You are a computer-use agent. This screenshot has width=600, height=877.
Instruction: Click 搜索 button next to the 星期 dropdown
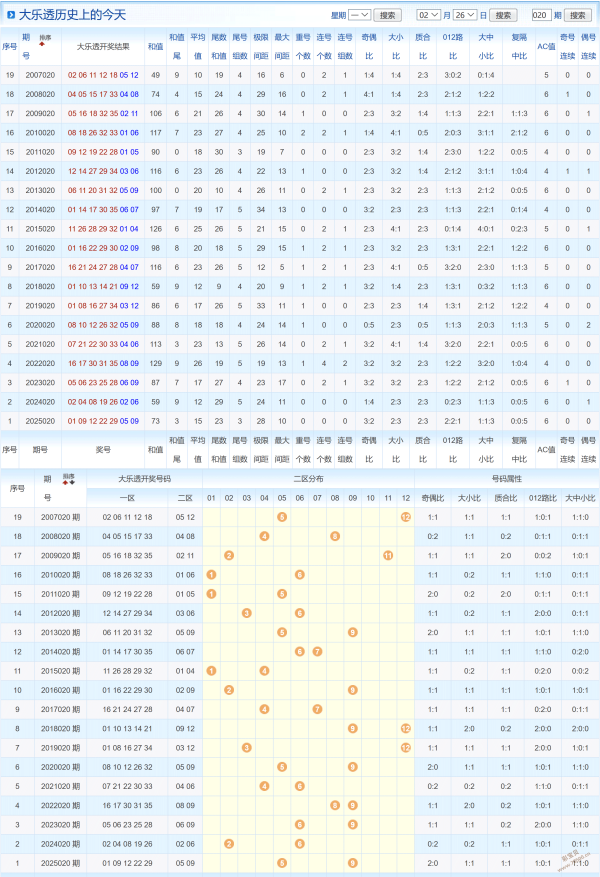(389, 15)
